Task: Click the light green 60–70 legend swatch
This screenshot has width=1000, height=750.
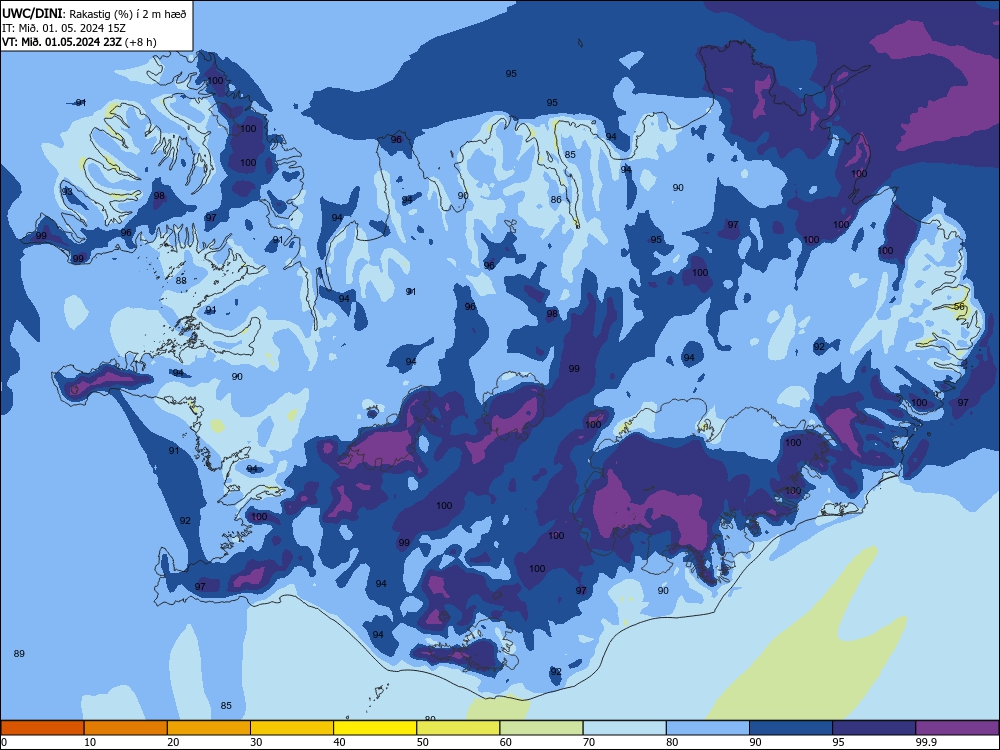Action: click(541, 728)
